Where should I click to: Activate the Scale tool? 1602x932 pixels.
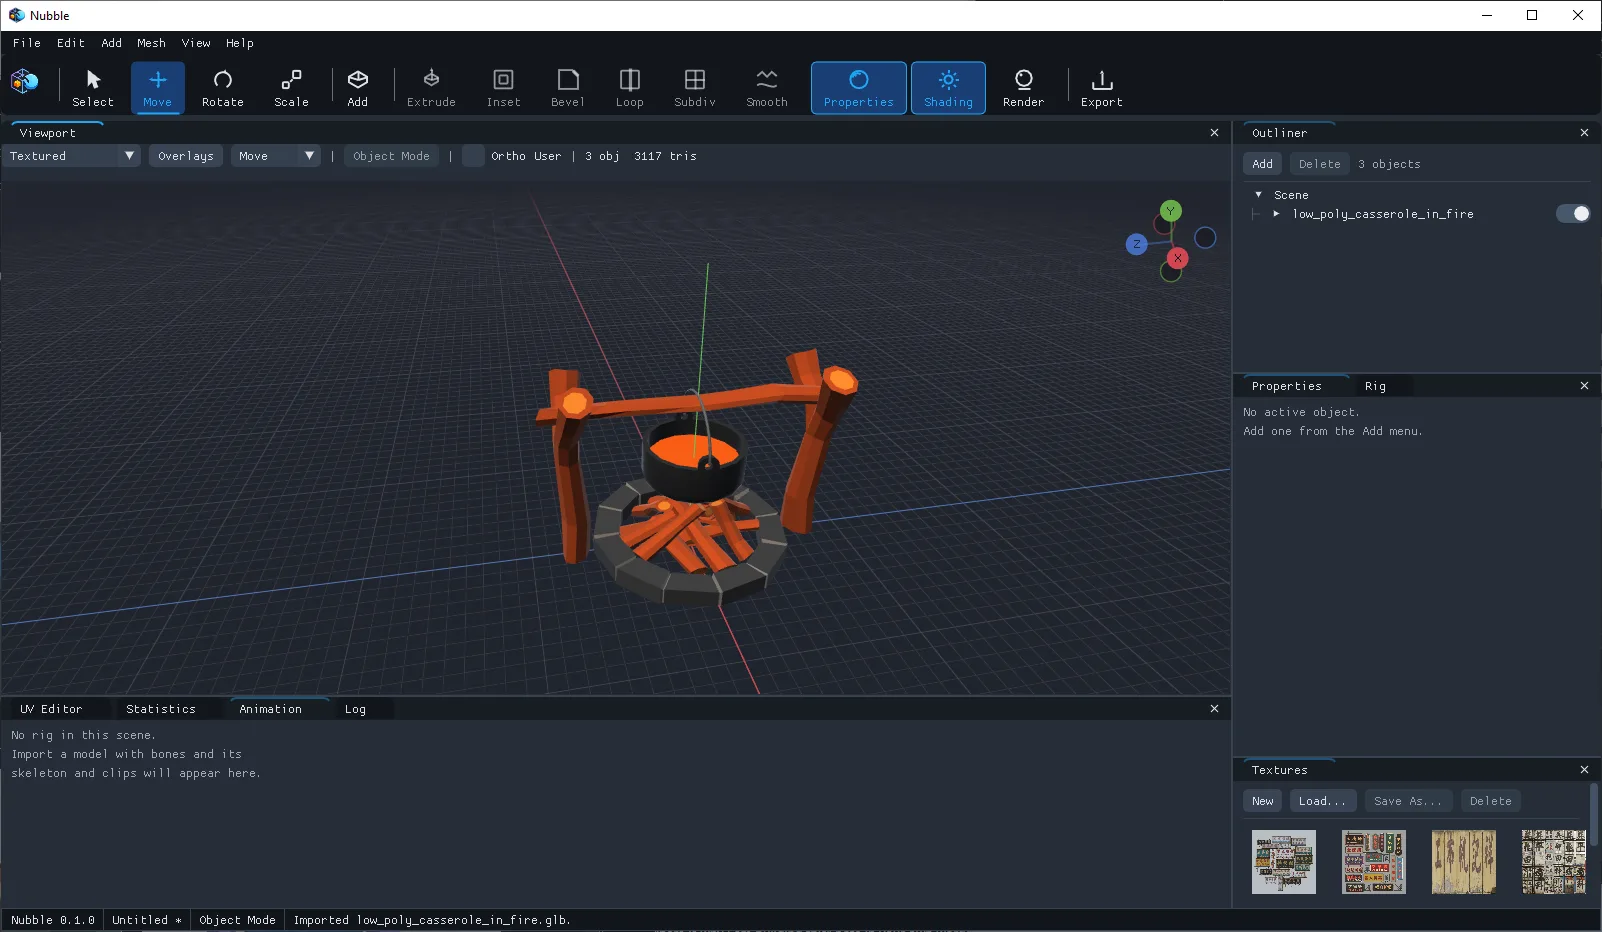coord(291,88)
